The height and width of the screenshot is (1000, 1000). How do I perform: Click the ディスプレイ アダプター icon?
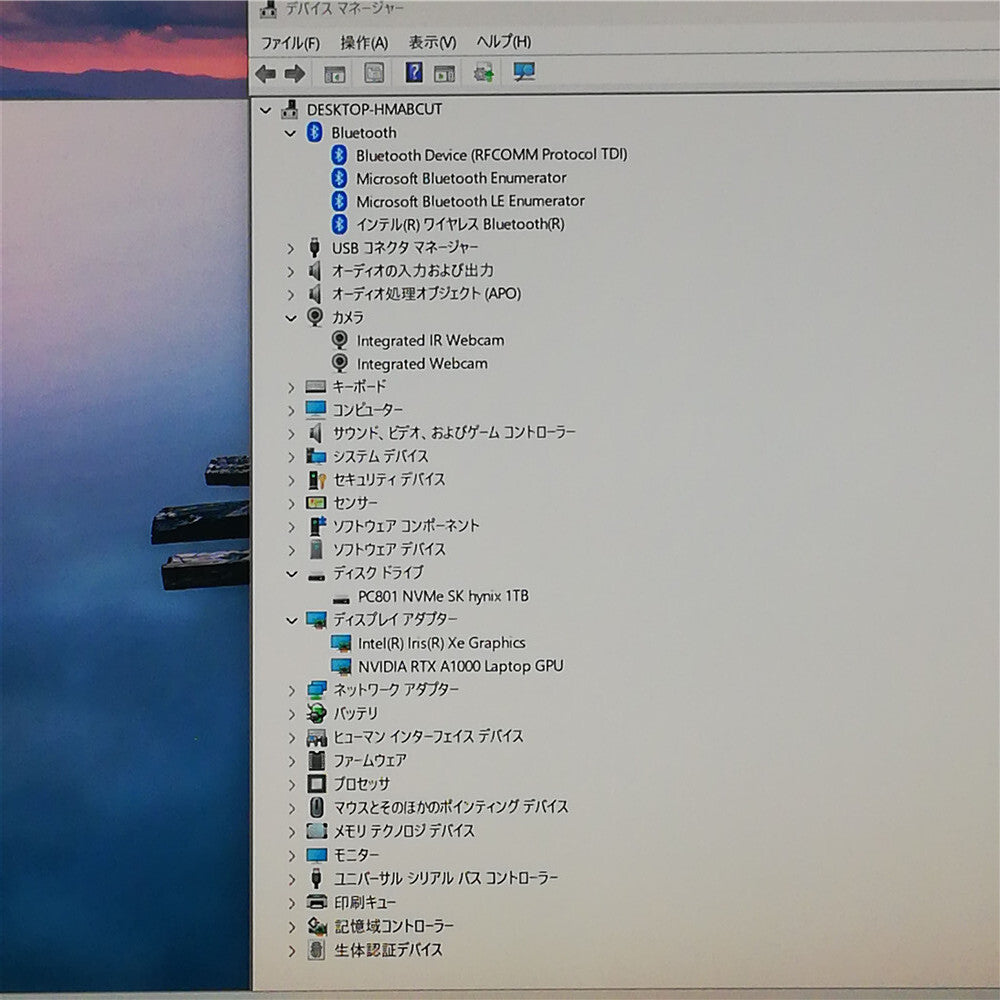tap(316, 619)
